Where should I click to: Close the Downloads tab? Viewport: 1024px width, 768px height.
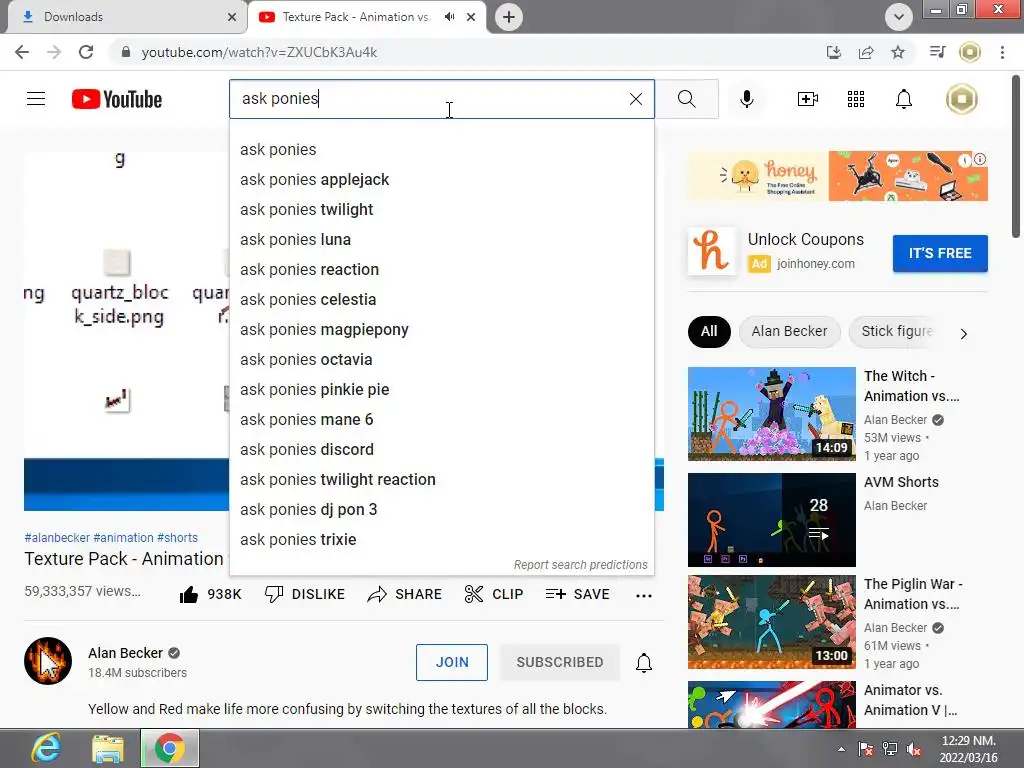click(232, 17)
